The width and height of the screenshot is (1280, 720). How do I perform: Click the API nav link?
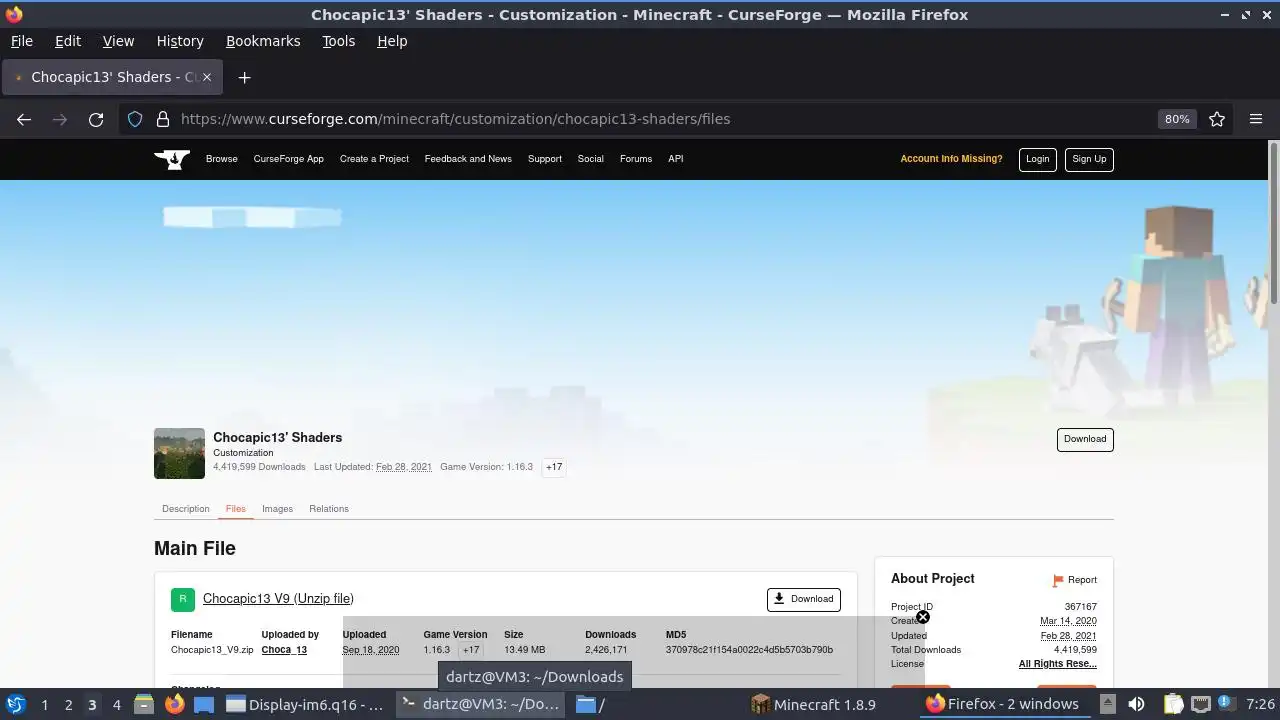[676, 159]
